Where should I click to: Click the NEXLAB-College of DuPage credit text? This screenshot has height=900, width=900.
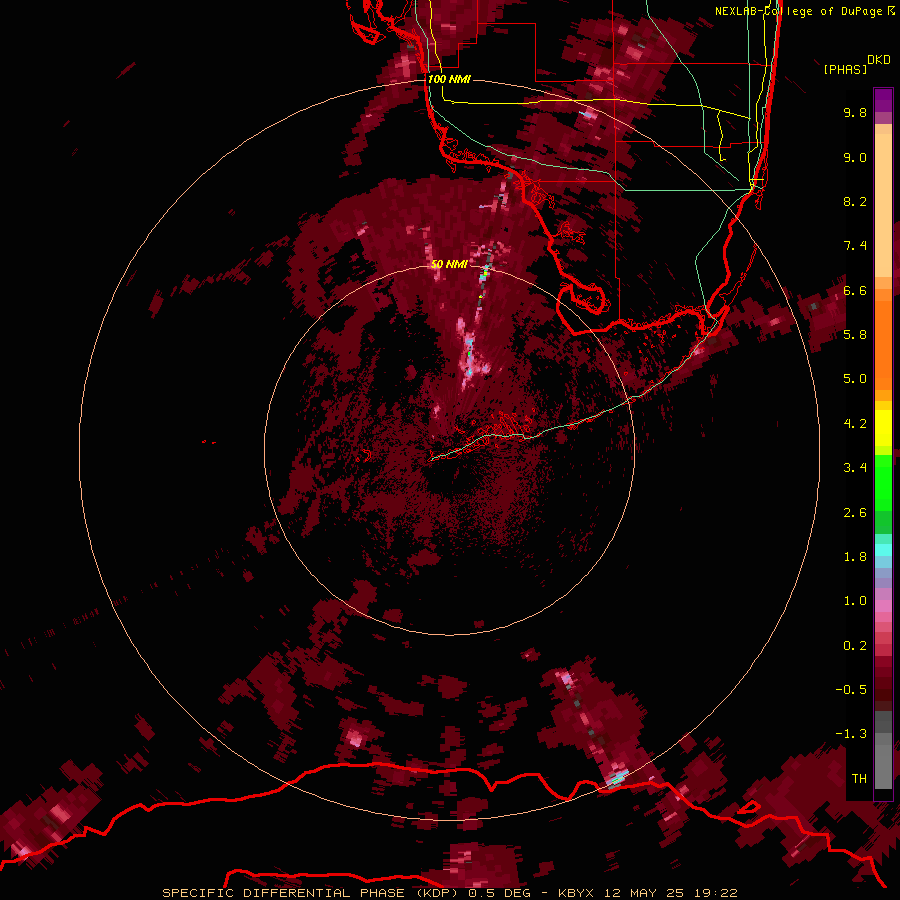[x=799, y=11]
